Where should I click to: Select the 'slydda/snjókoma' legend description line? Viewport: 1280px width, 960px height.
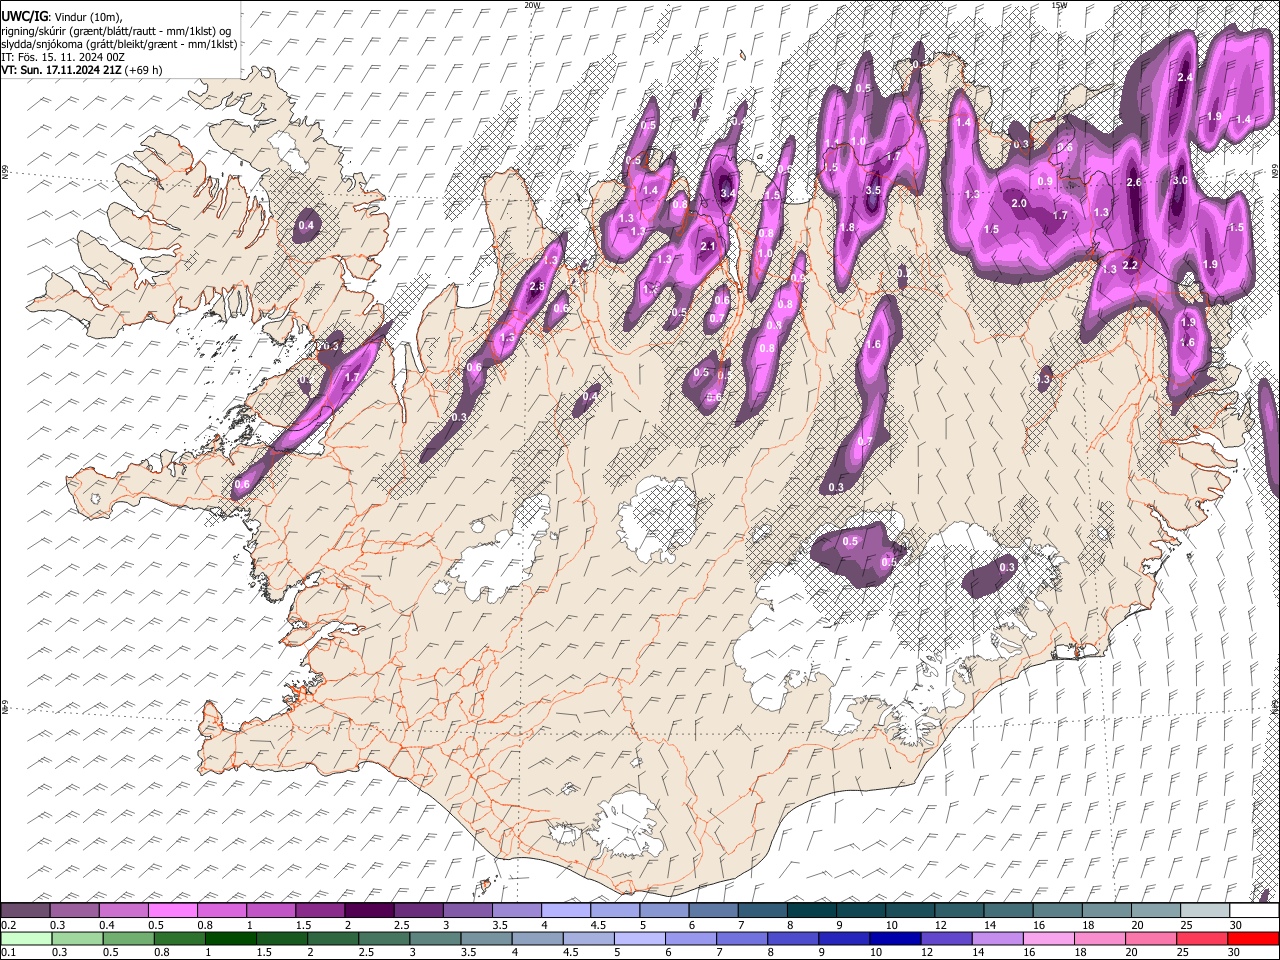(x=119, y=44)
